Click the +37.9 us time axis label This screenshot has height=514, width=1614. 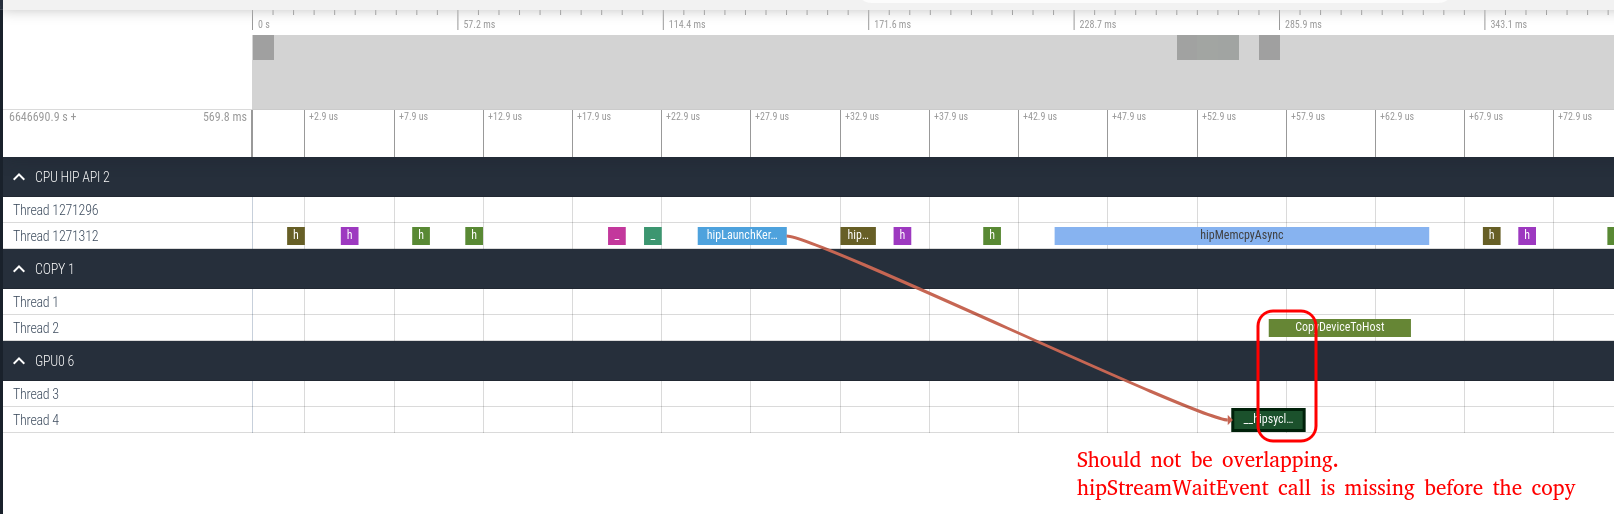pyautogui.click(x=951, y=117)
